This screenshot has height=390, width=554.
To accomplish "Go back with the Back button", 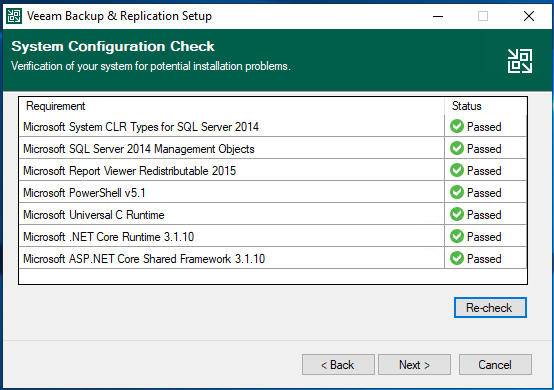I will [x=338, y=365].
